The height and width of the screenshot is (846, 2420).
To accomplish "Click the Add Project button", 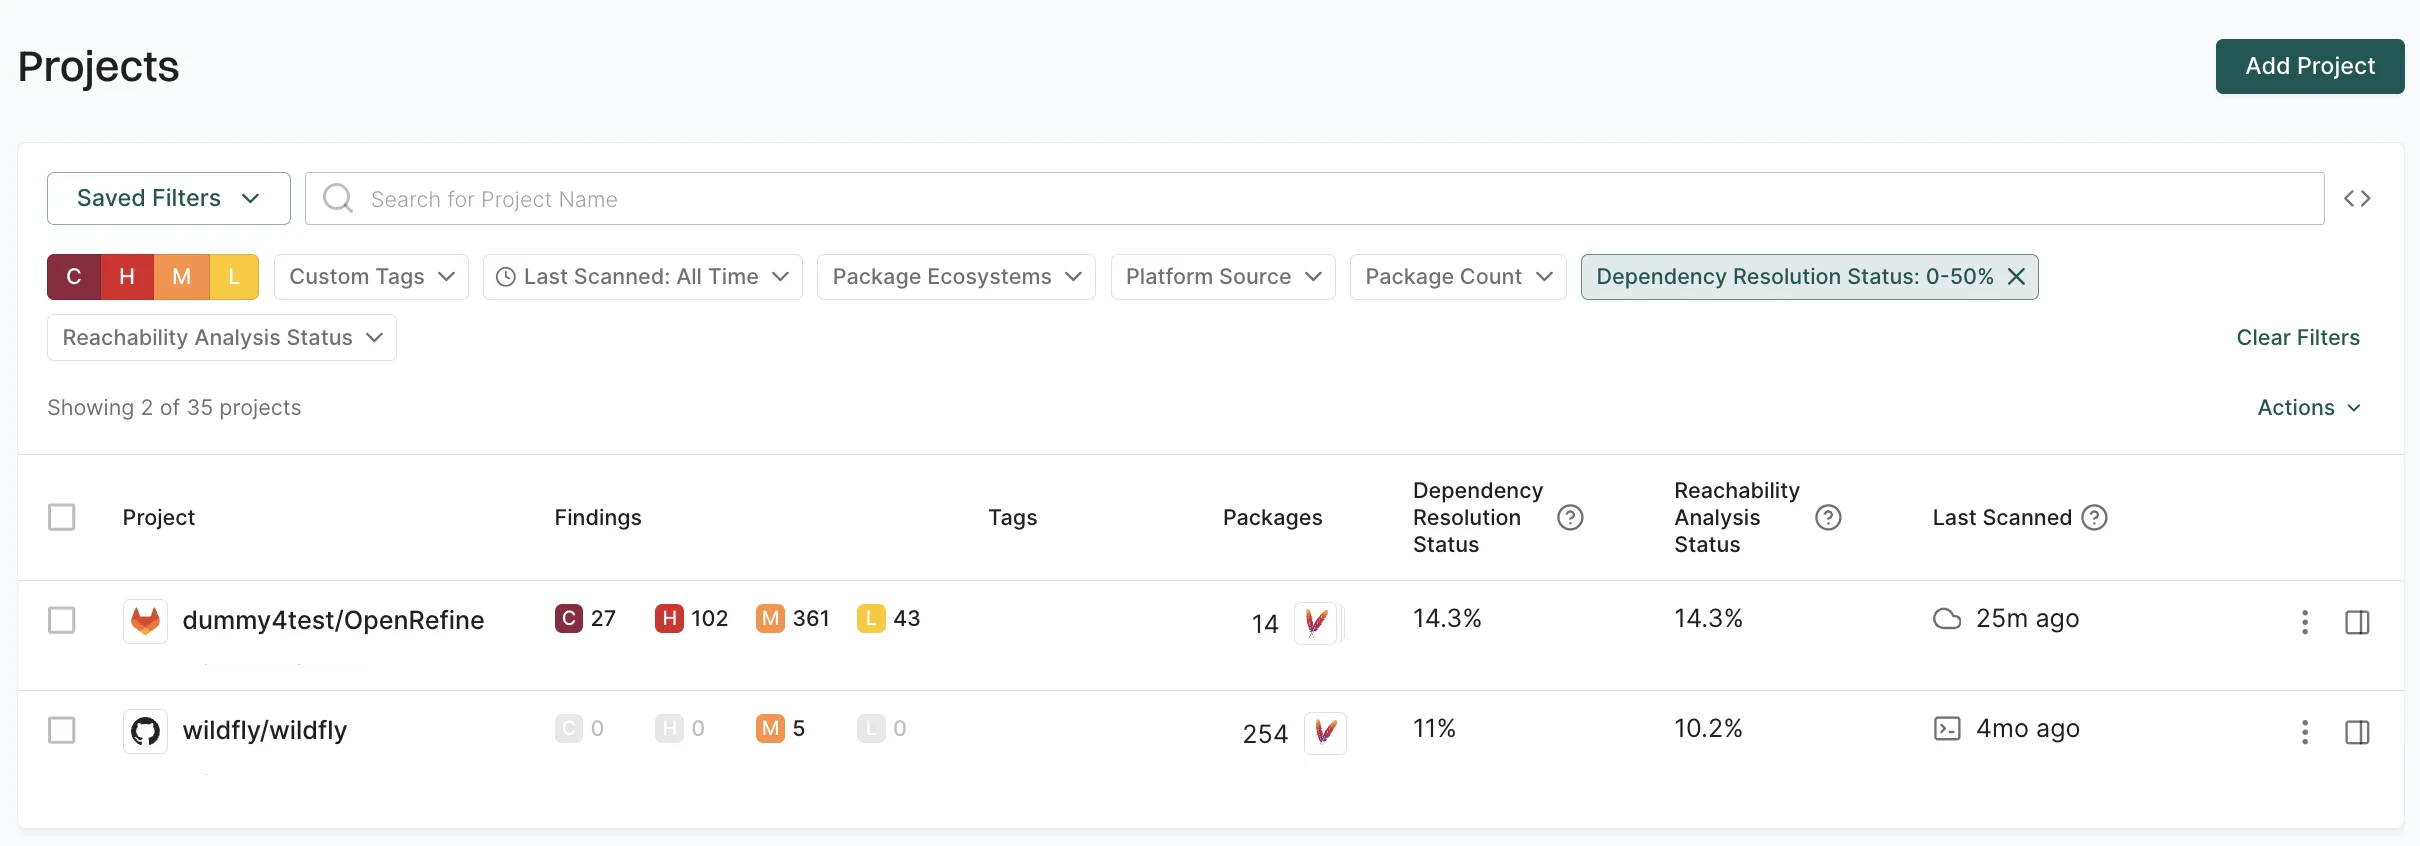I will (2309, 66).
